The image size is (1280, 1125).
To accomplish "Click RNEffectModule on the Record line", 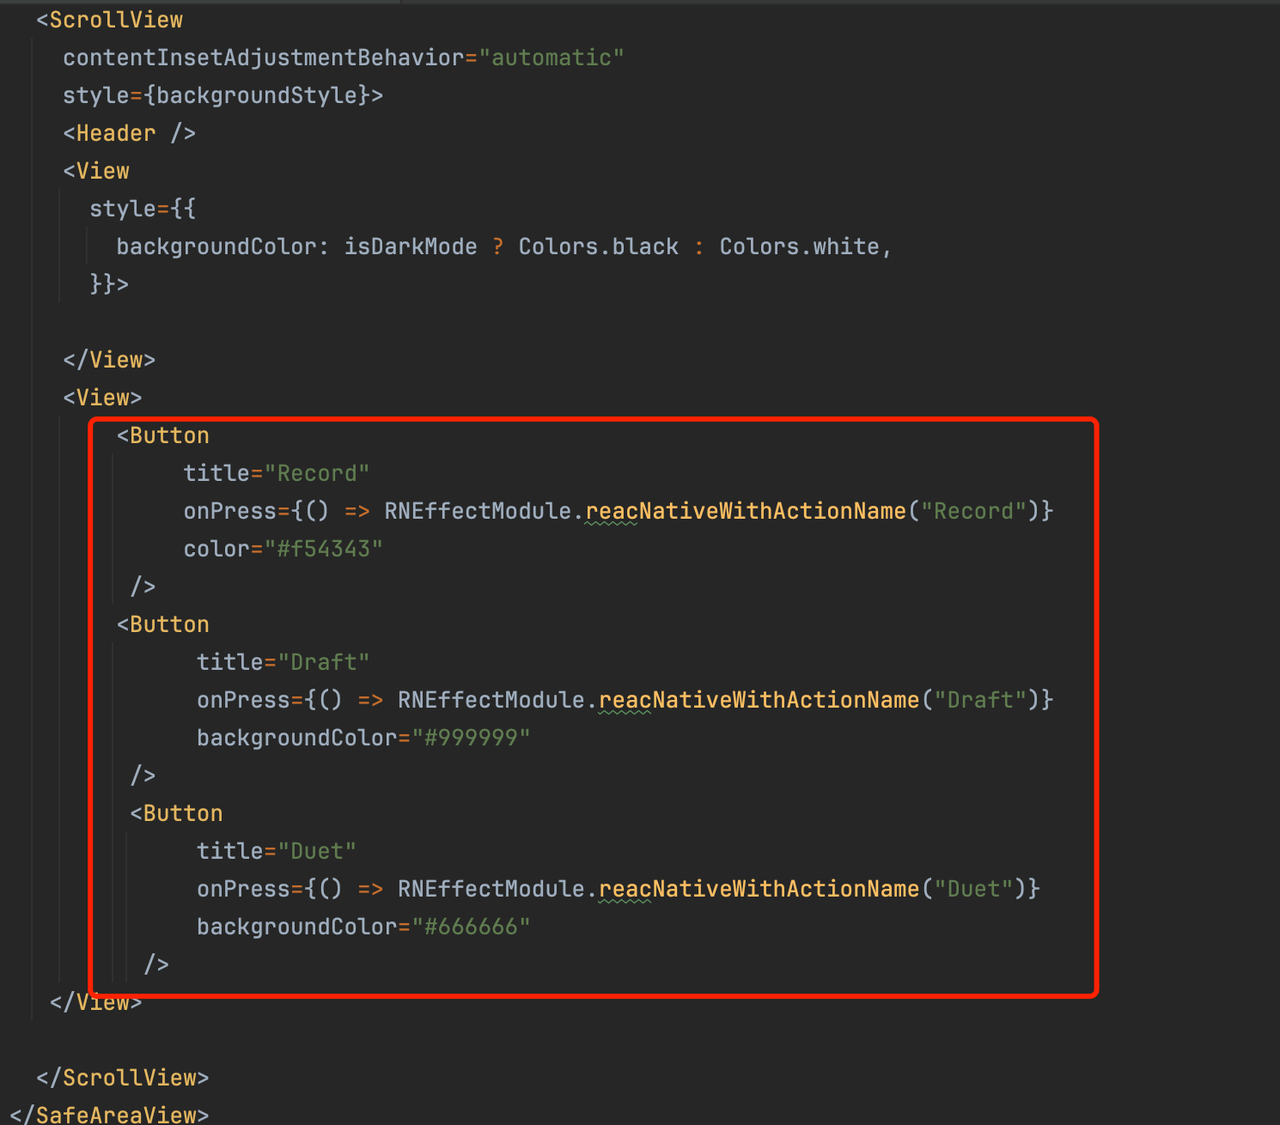I will pyautogui.click(x=477, y=511).
